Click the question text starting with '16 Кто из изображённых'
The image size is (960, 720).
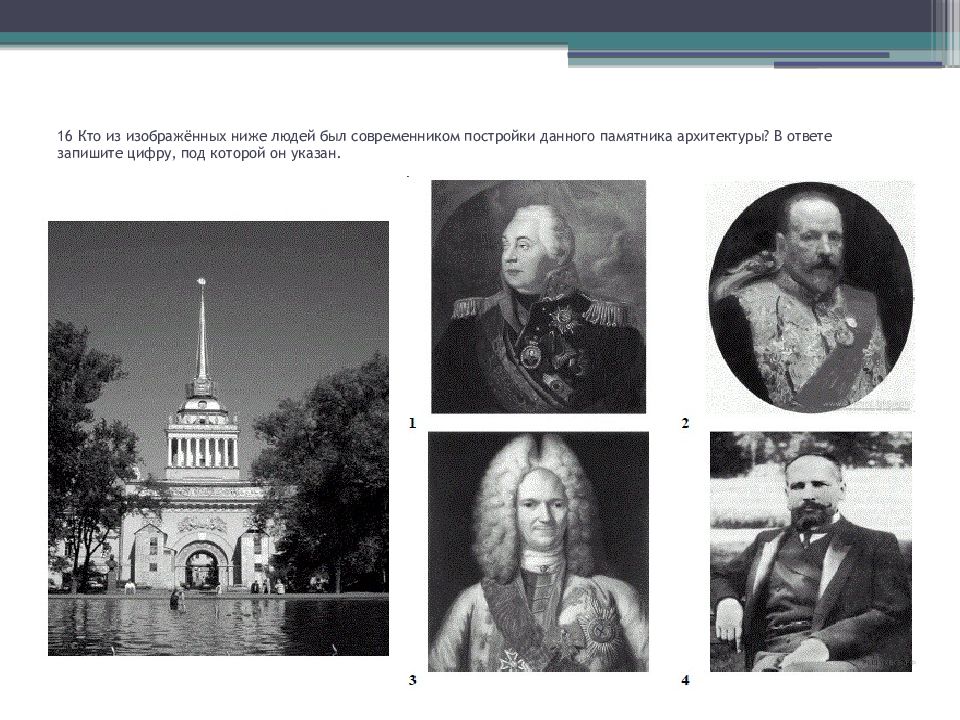coord(444,144)
